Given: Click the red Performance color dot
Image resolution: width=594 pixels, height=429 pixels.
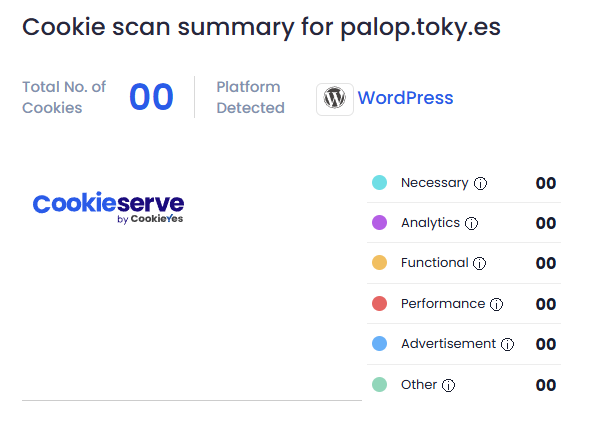Looking at the screenshot, I should tap(379, 304).
